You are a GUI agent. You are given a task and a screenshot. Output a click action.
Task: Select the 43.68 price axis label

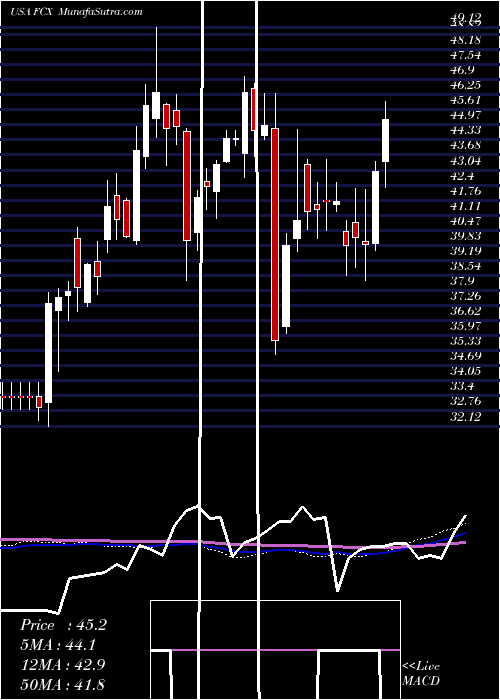466,146
